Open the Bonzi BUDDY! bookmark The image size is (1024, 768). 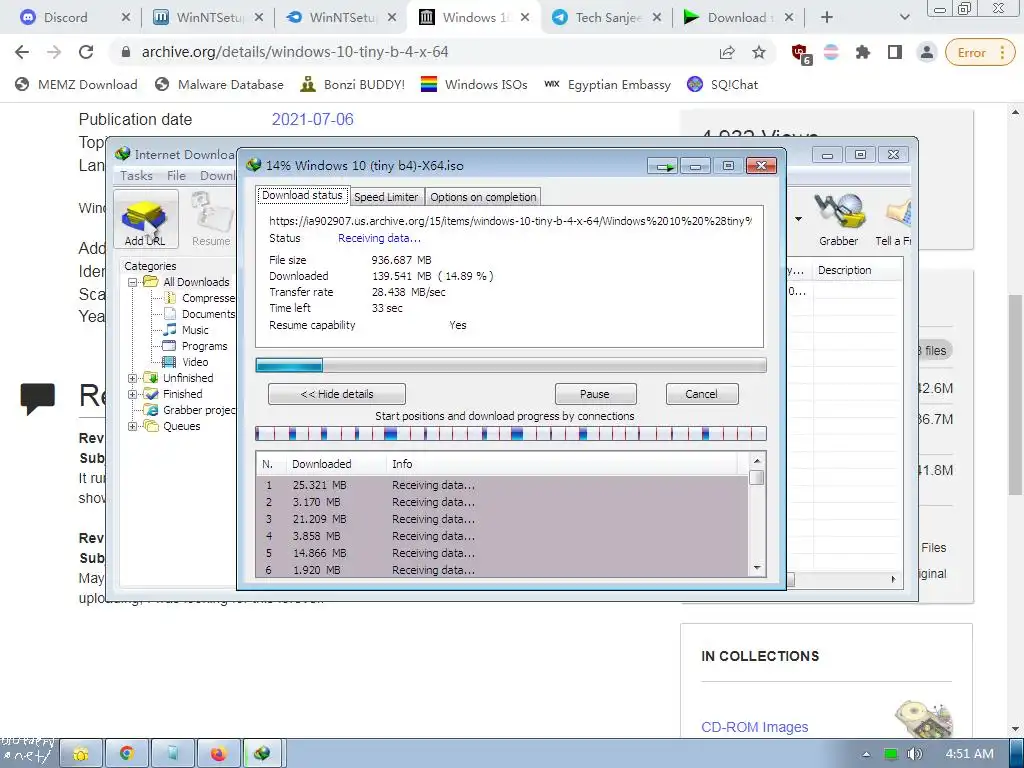[353, 84]
